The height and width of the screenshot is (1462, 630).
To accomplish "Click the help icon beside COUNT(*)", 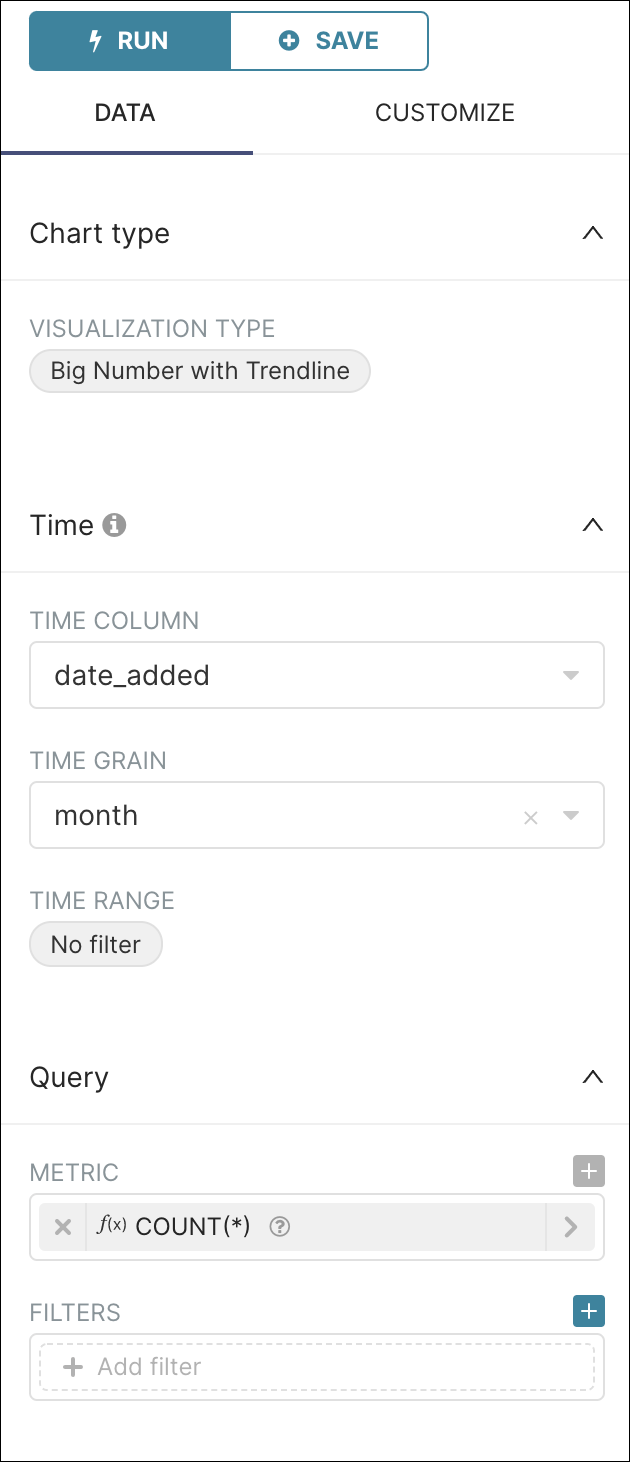I will pyautogui.click(x=280, y=1227).
